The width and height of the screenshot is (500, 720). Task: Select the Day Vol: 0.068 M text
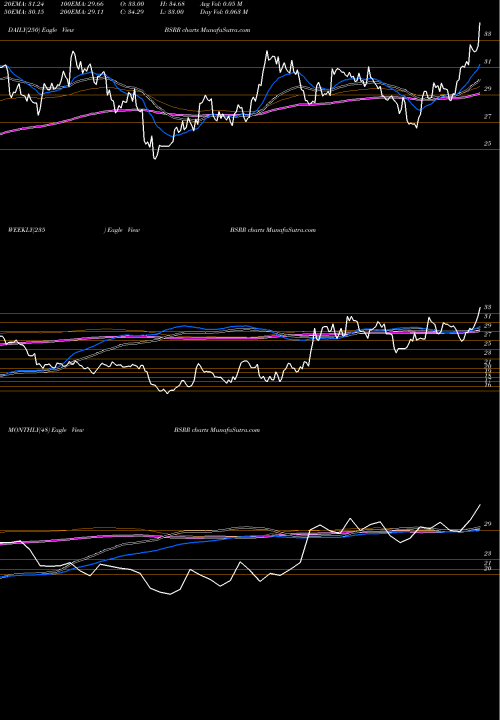224,12
